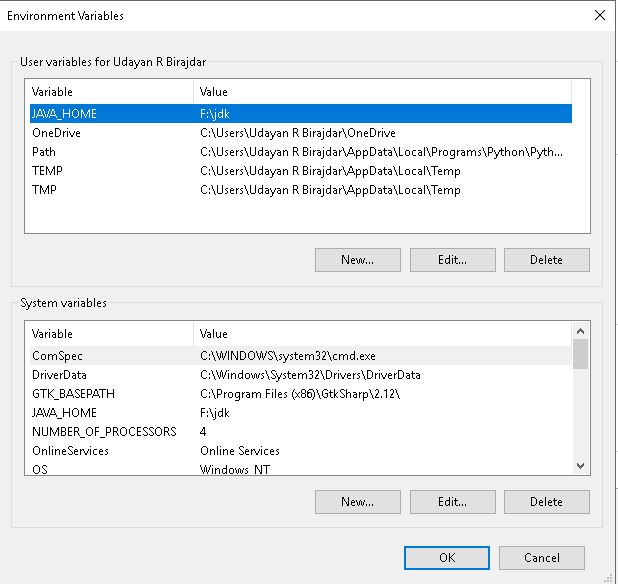Dismiss dialog with Cancel button
The height and width of the screenshot is (584, 618).
click(x=542, y=558)
